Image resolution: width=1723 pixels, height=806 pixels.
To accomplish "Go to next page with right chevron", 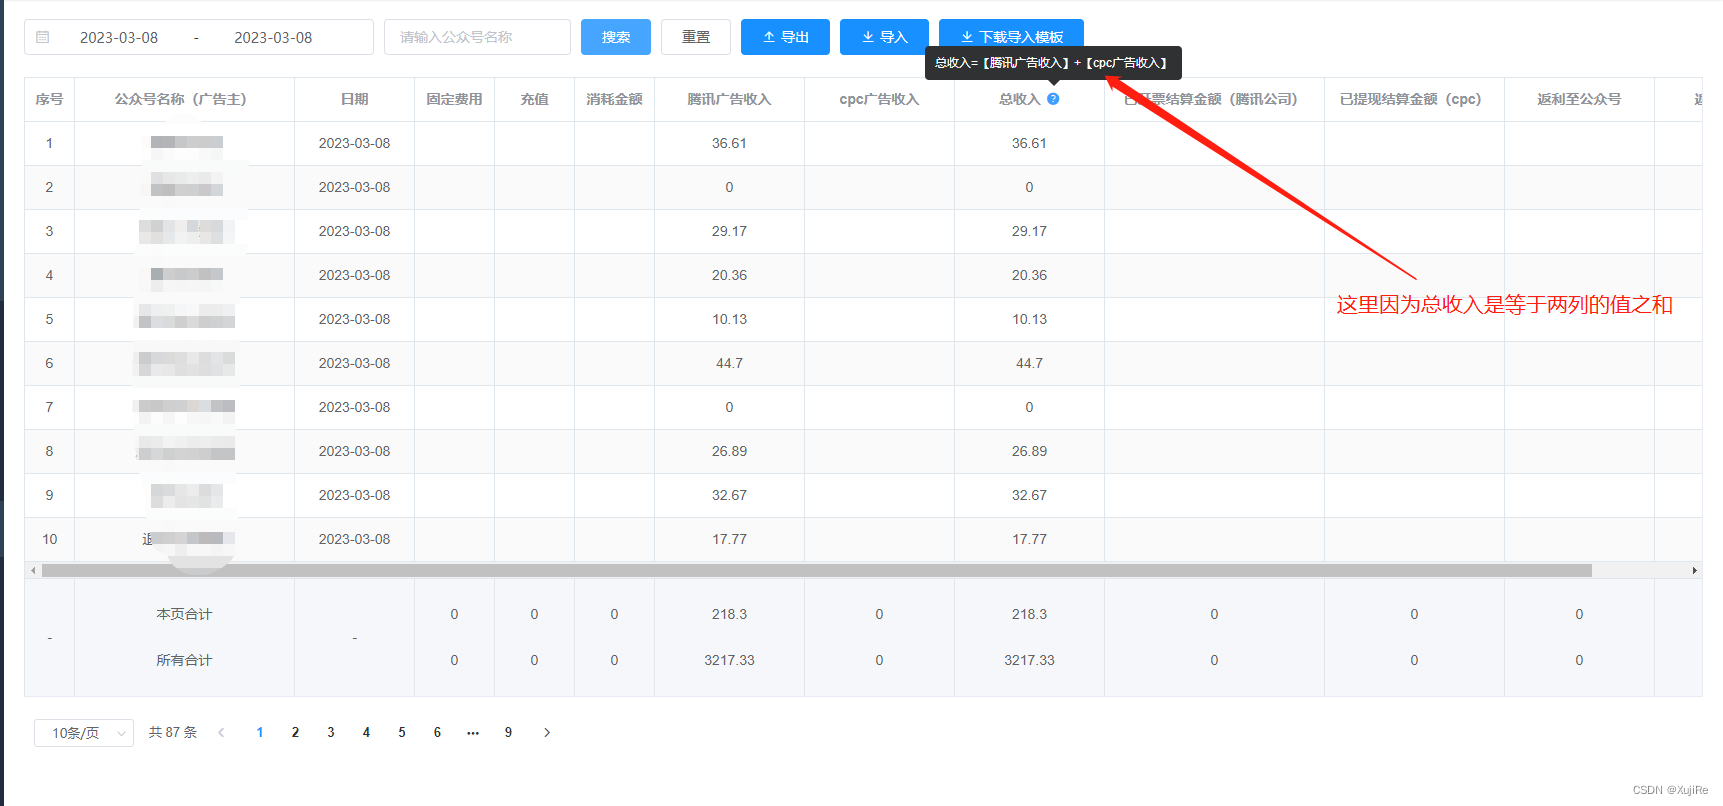I will 547,733.
